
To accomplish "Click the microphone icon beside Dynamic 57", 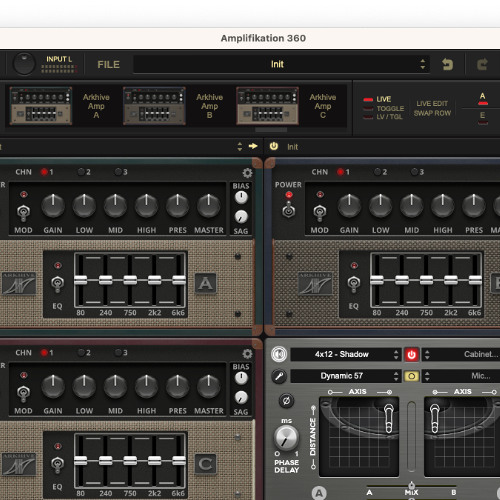I will (x=279, y=376).
